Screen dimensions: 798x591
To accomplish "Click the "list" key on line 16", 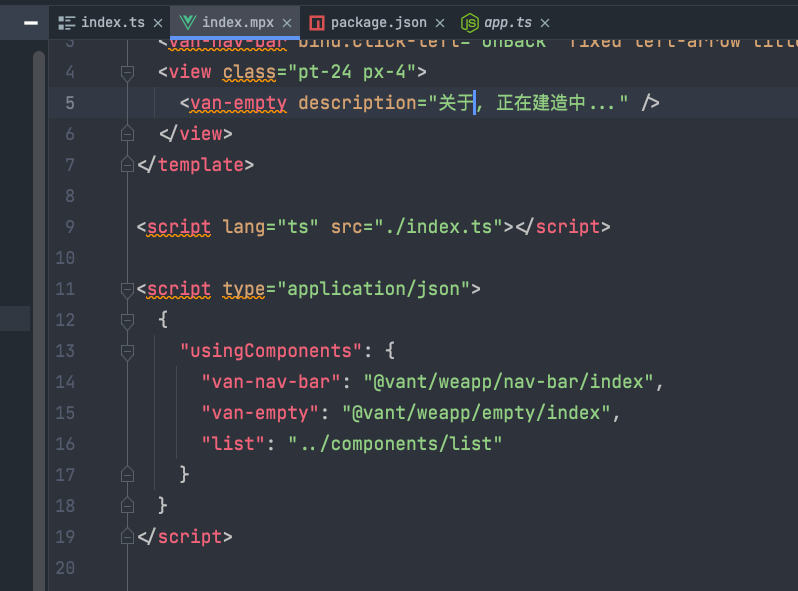I will 234,444.
